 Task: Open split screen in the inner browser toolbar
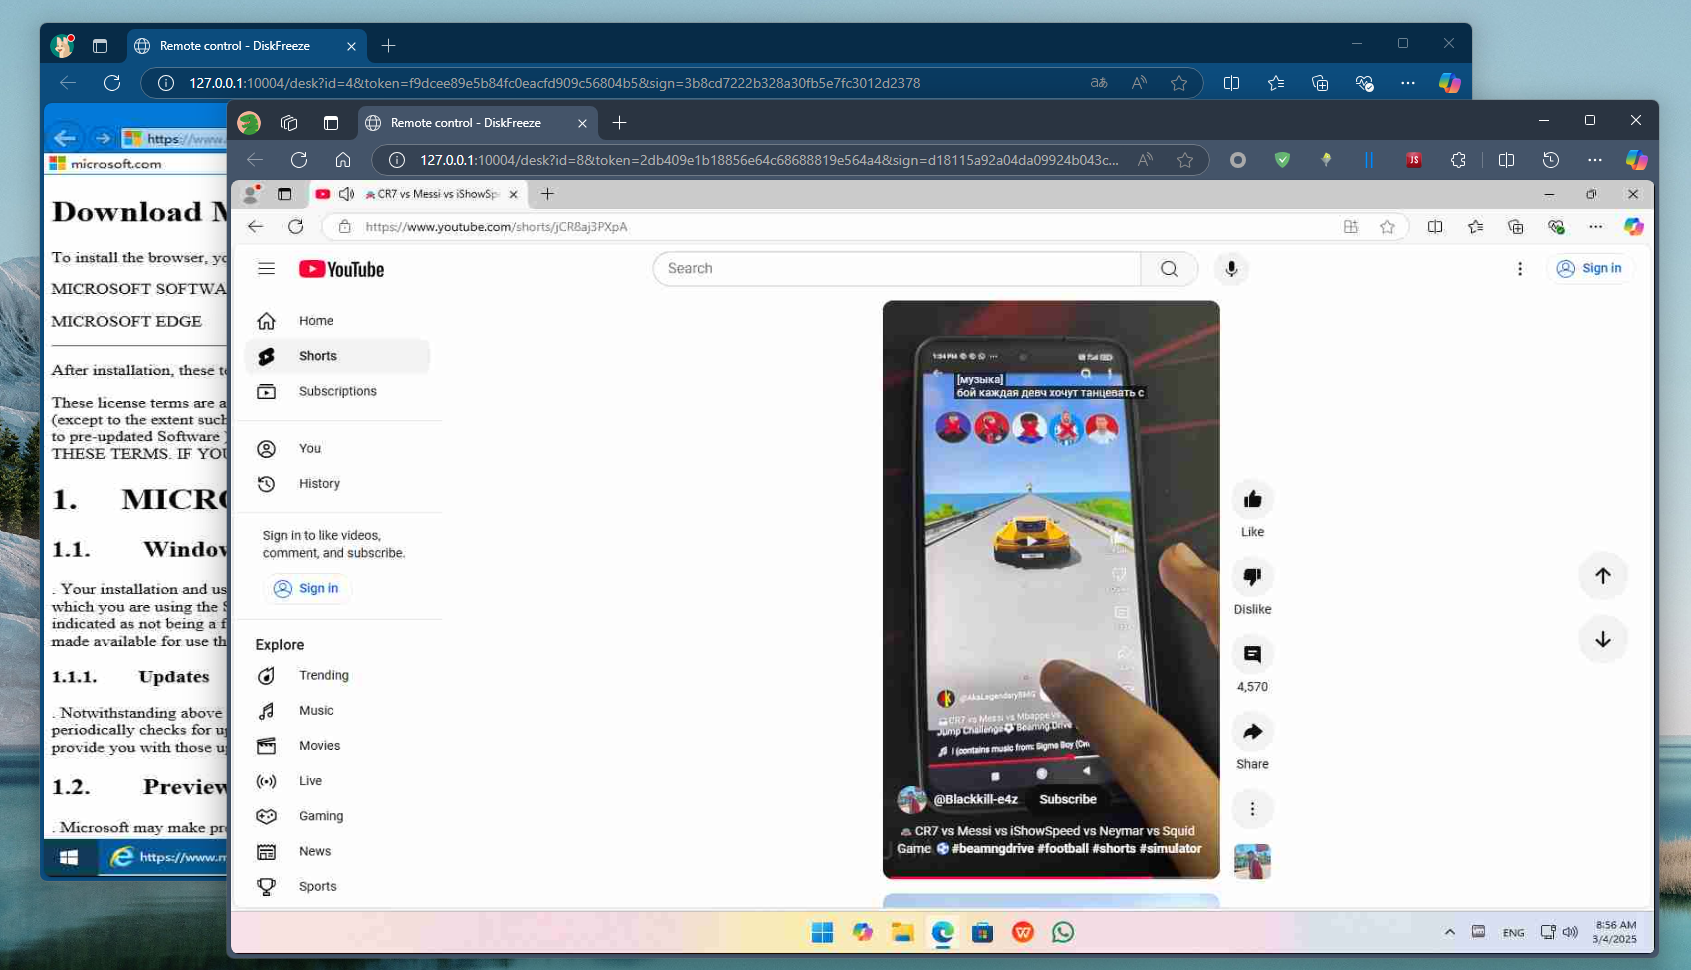(1435, 227)
